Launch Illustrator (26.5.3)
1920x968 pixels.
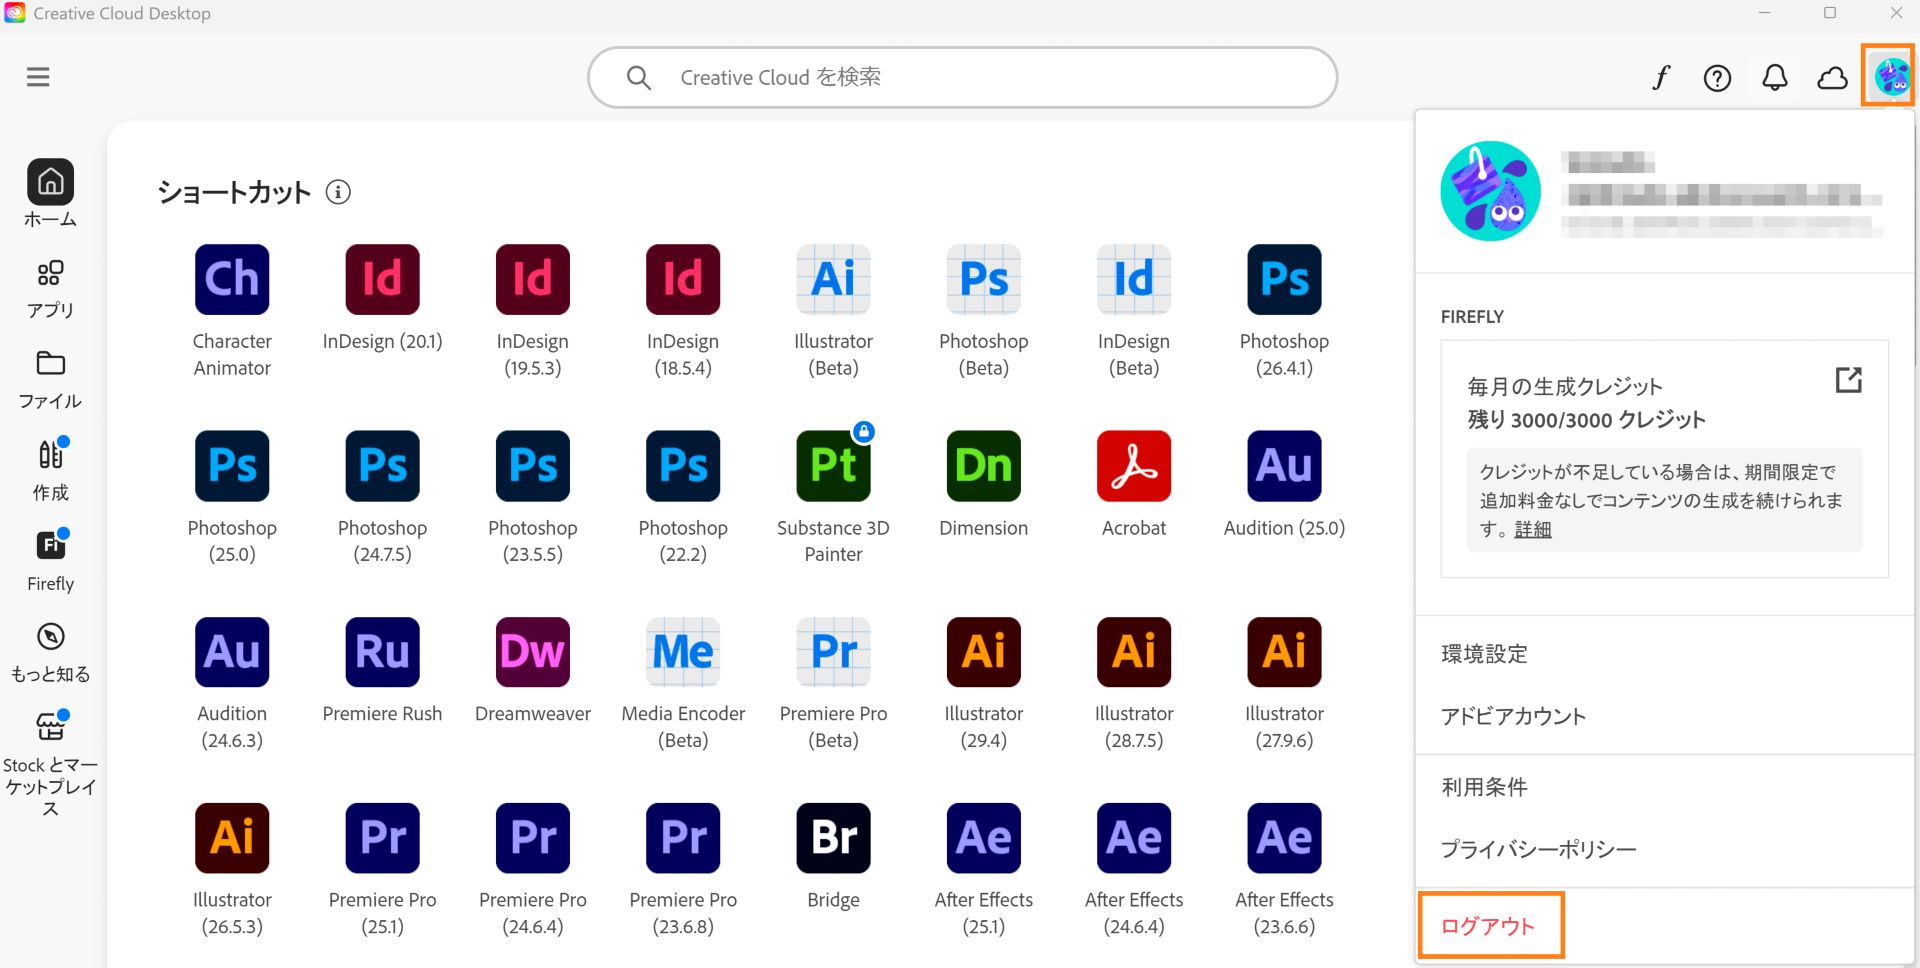click(x=232, y=838)
